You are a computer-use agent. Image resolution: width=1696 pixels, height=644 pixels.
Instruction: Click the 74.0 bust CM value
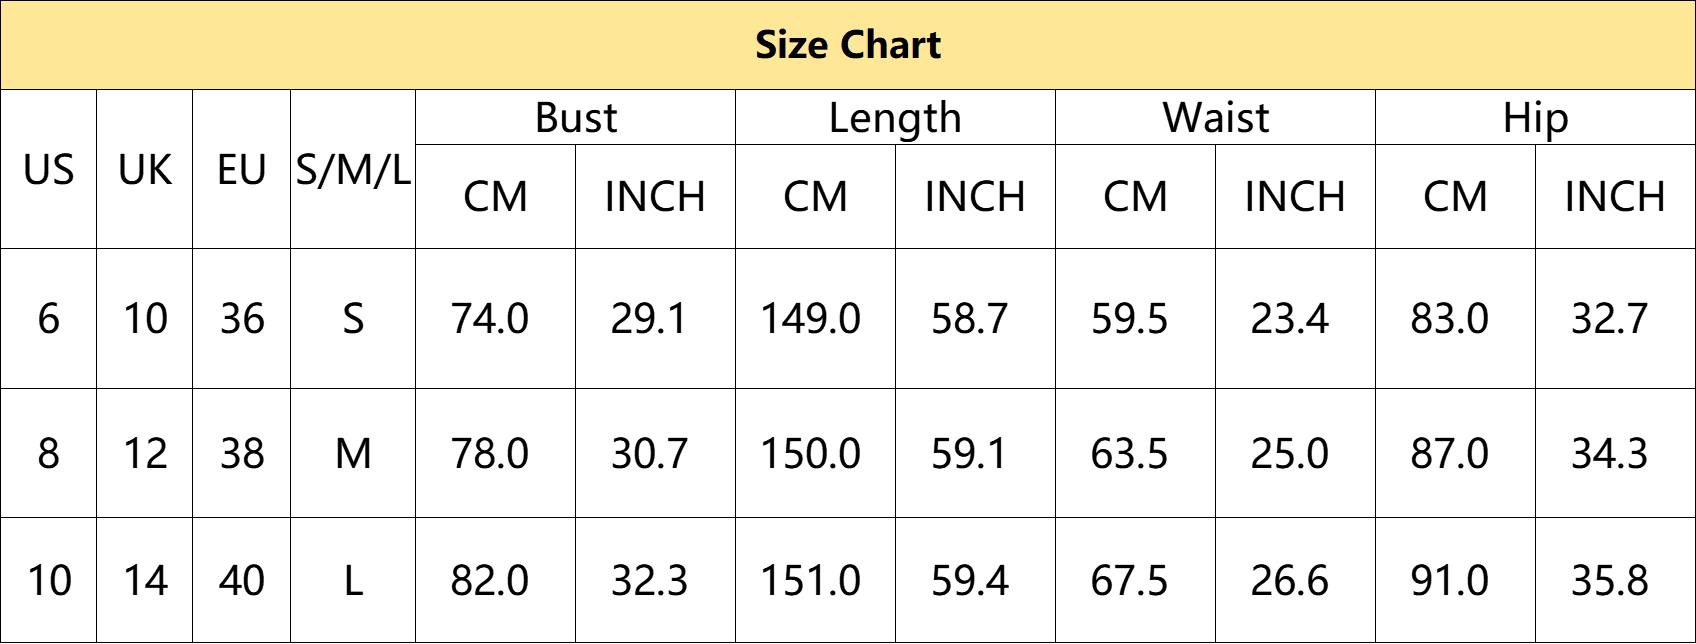[490, 319]
